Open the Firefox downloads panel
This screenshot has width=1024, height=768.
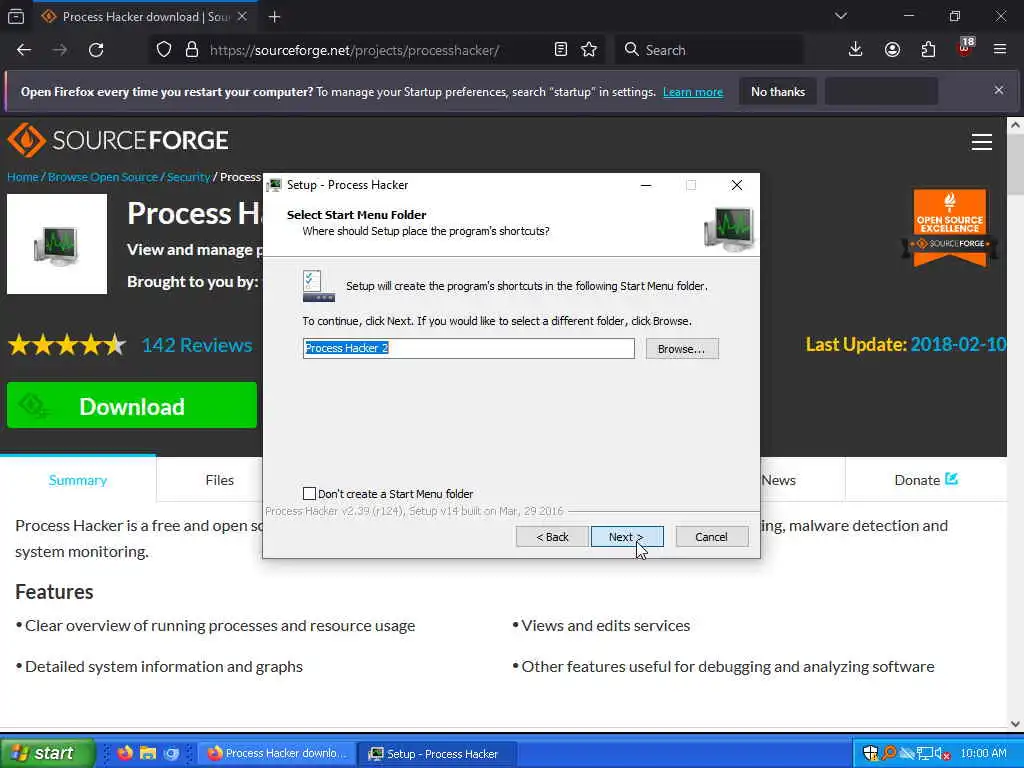(x=856, y=50)
